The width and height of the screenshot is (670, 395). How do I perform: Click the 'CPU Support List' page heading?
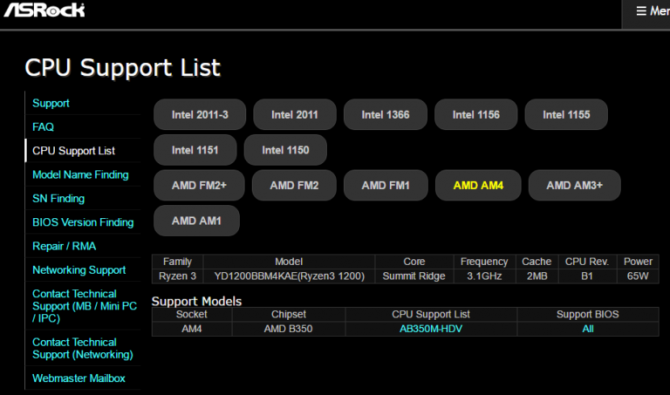[x=122, y=68]
